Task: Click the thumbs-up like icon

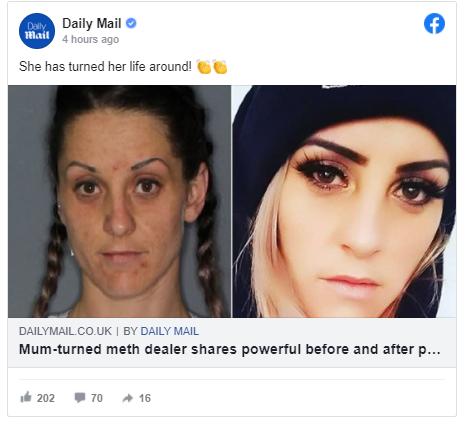Action: (26, 397)
